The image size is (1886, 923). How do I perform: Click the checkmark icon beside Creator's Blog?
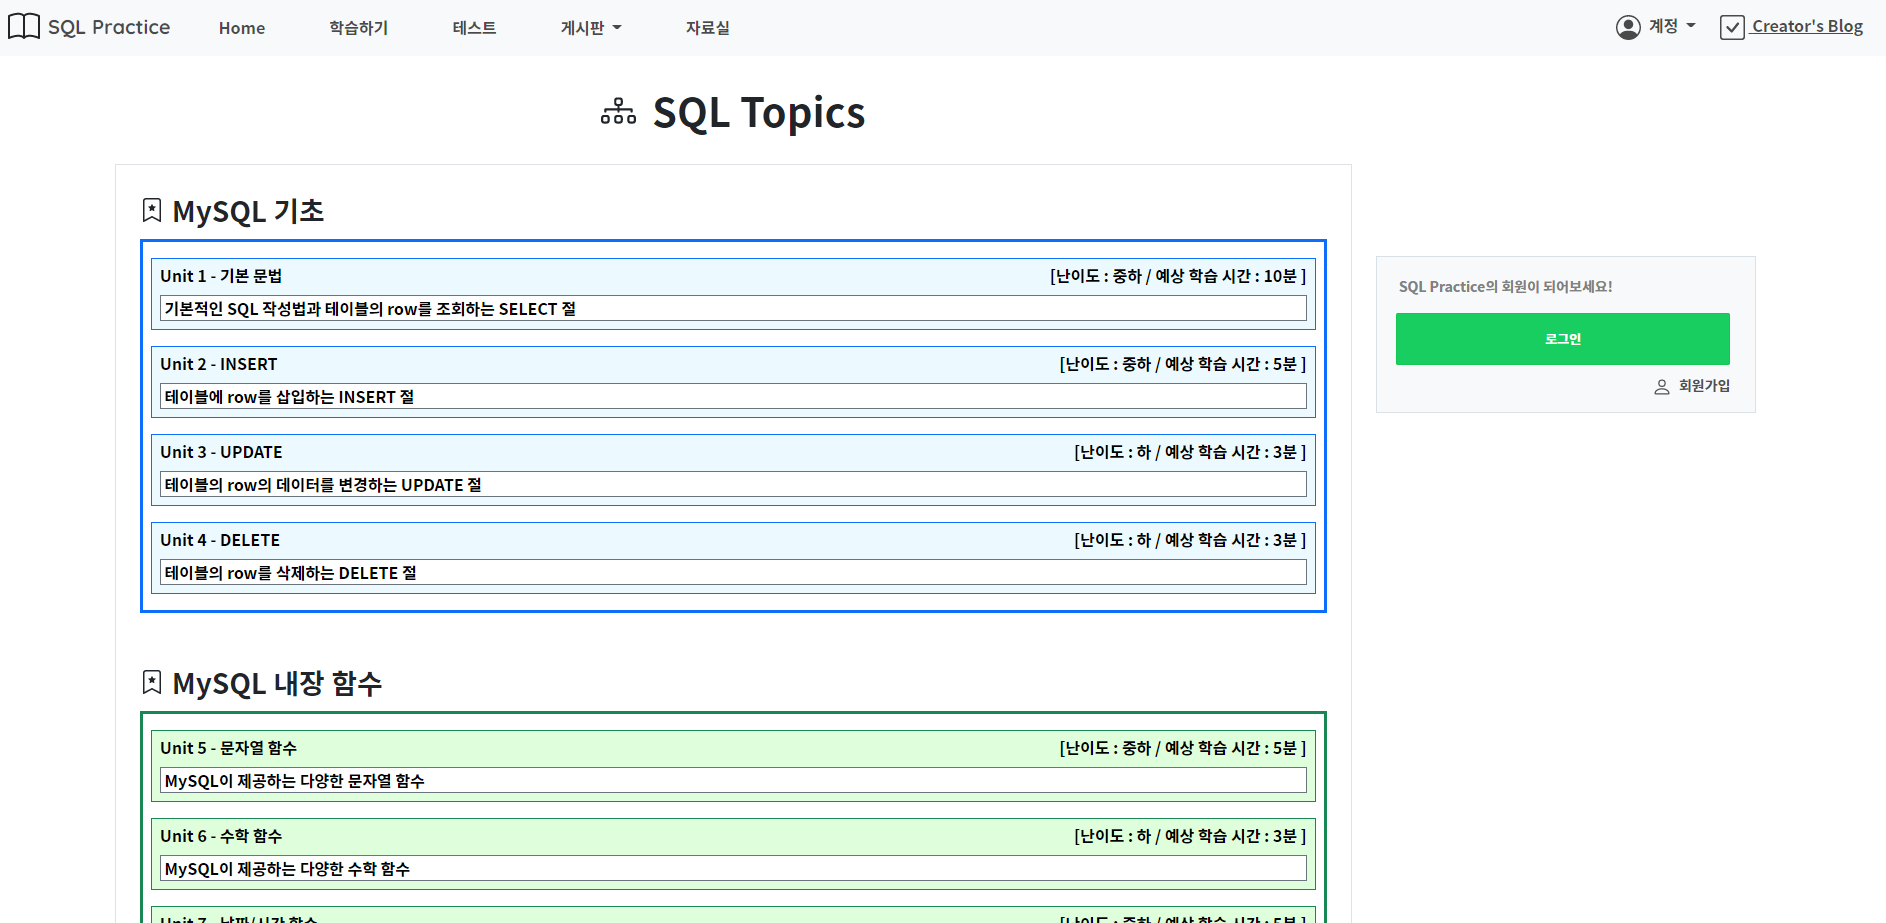tap(1732, 27)
